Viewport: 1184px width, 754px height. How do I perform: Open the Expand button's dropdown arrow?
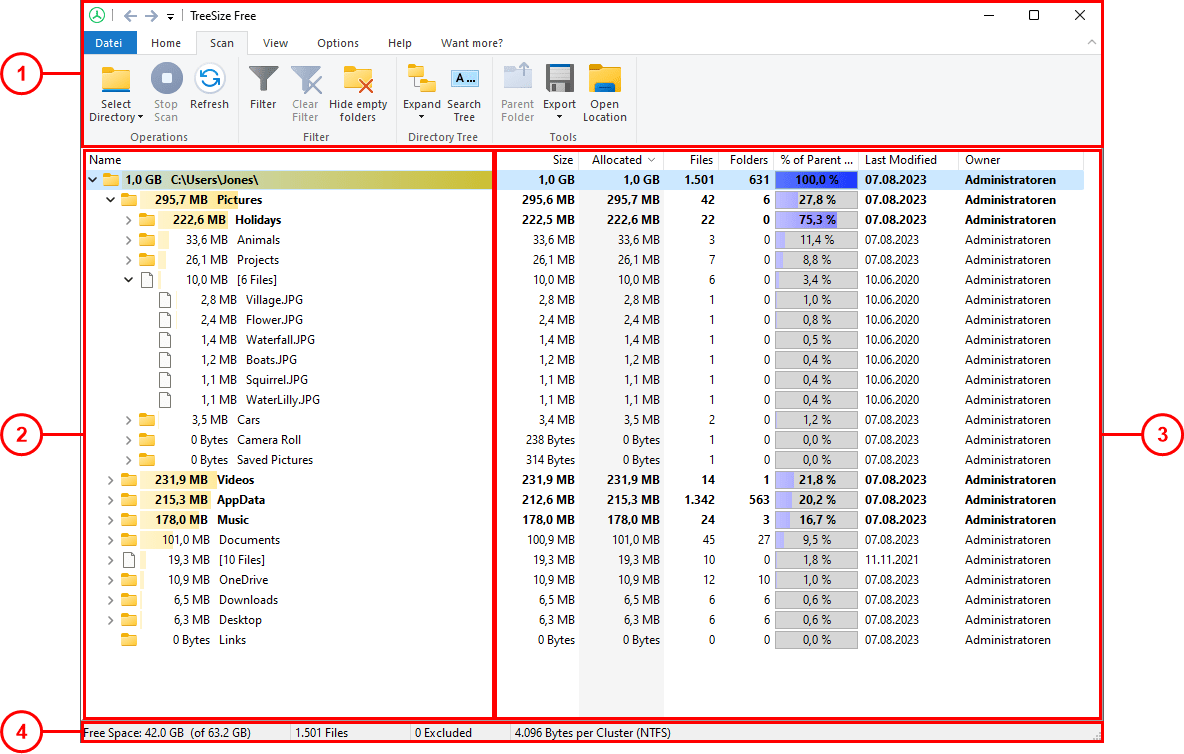(421, 117)
